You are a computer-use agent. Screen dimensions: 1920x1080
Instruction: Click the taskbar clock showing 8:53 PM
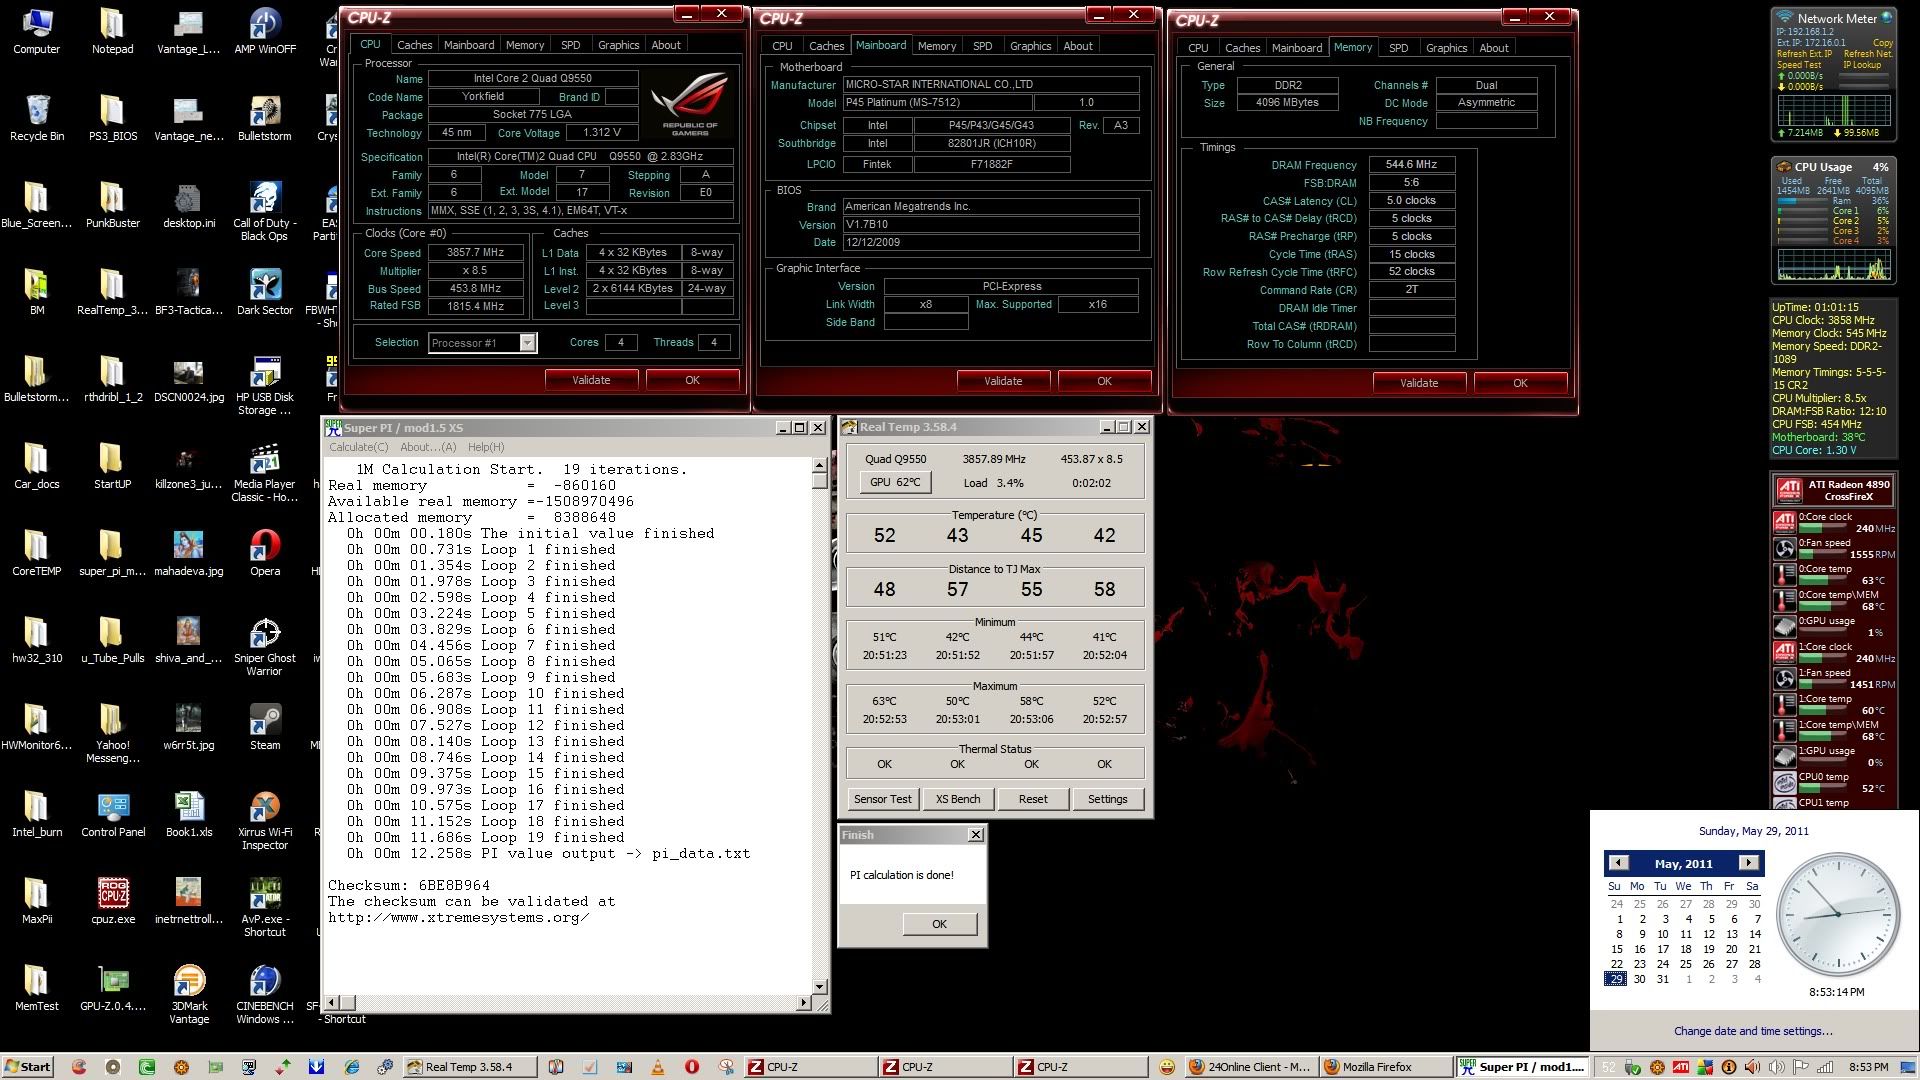(x=1868, y=1067)
